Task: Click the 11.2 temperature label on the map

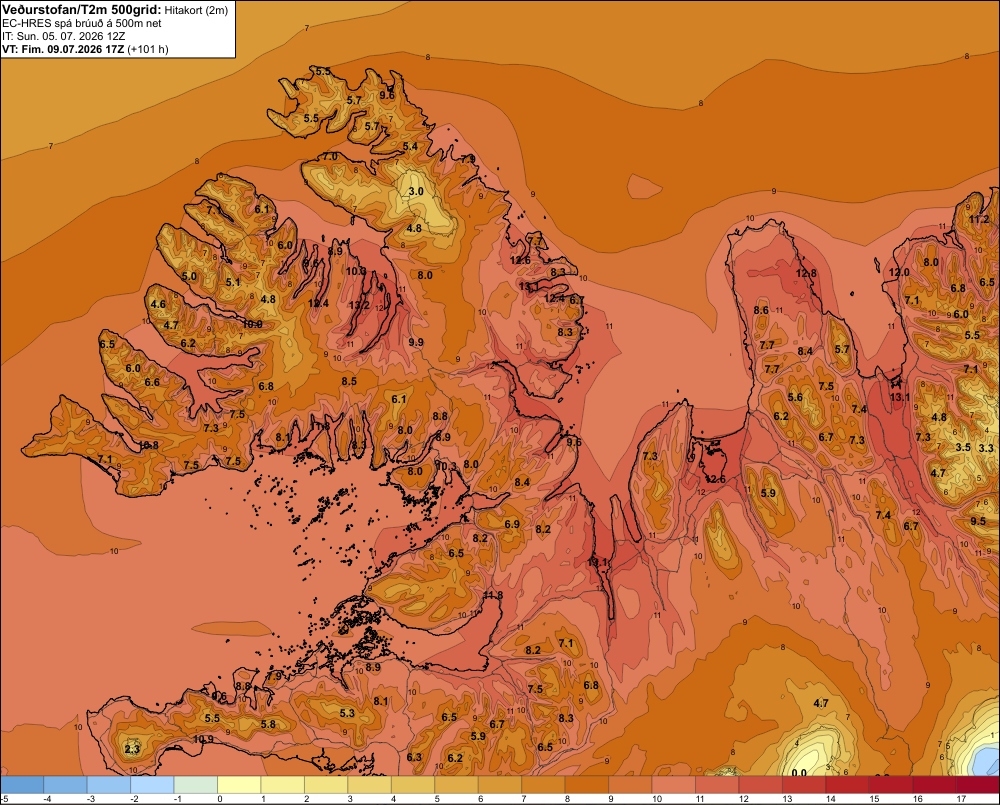Action: coord(979,219)
